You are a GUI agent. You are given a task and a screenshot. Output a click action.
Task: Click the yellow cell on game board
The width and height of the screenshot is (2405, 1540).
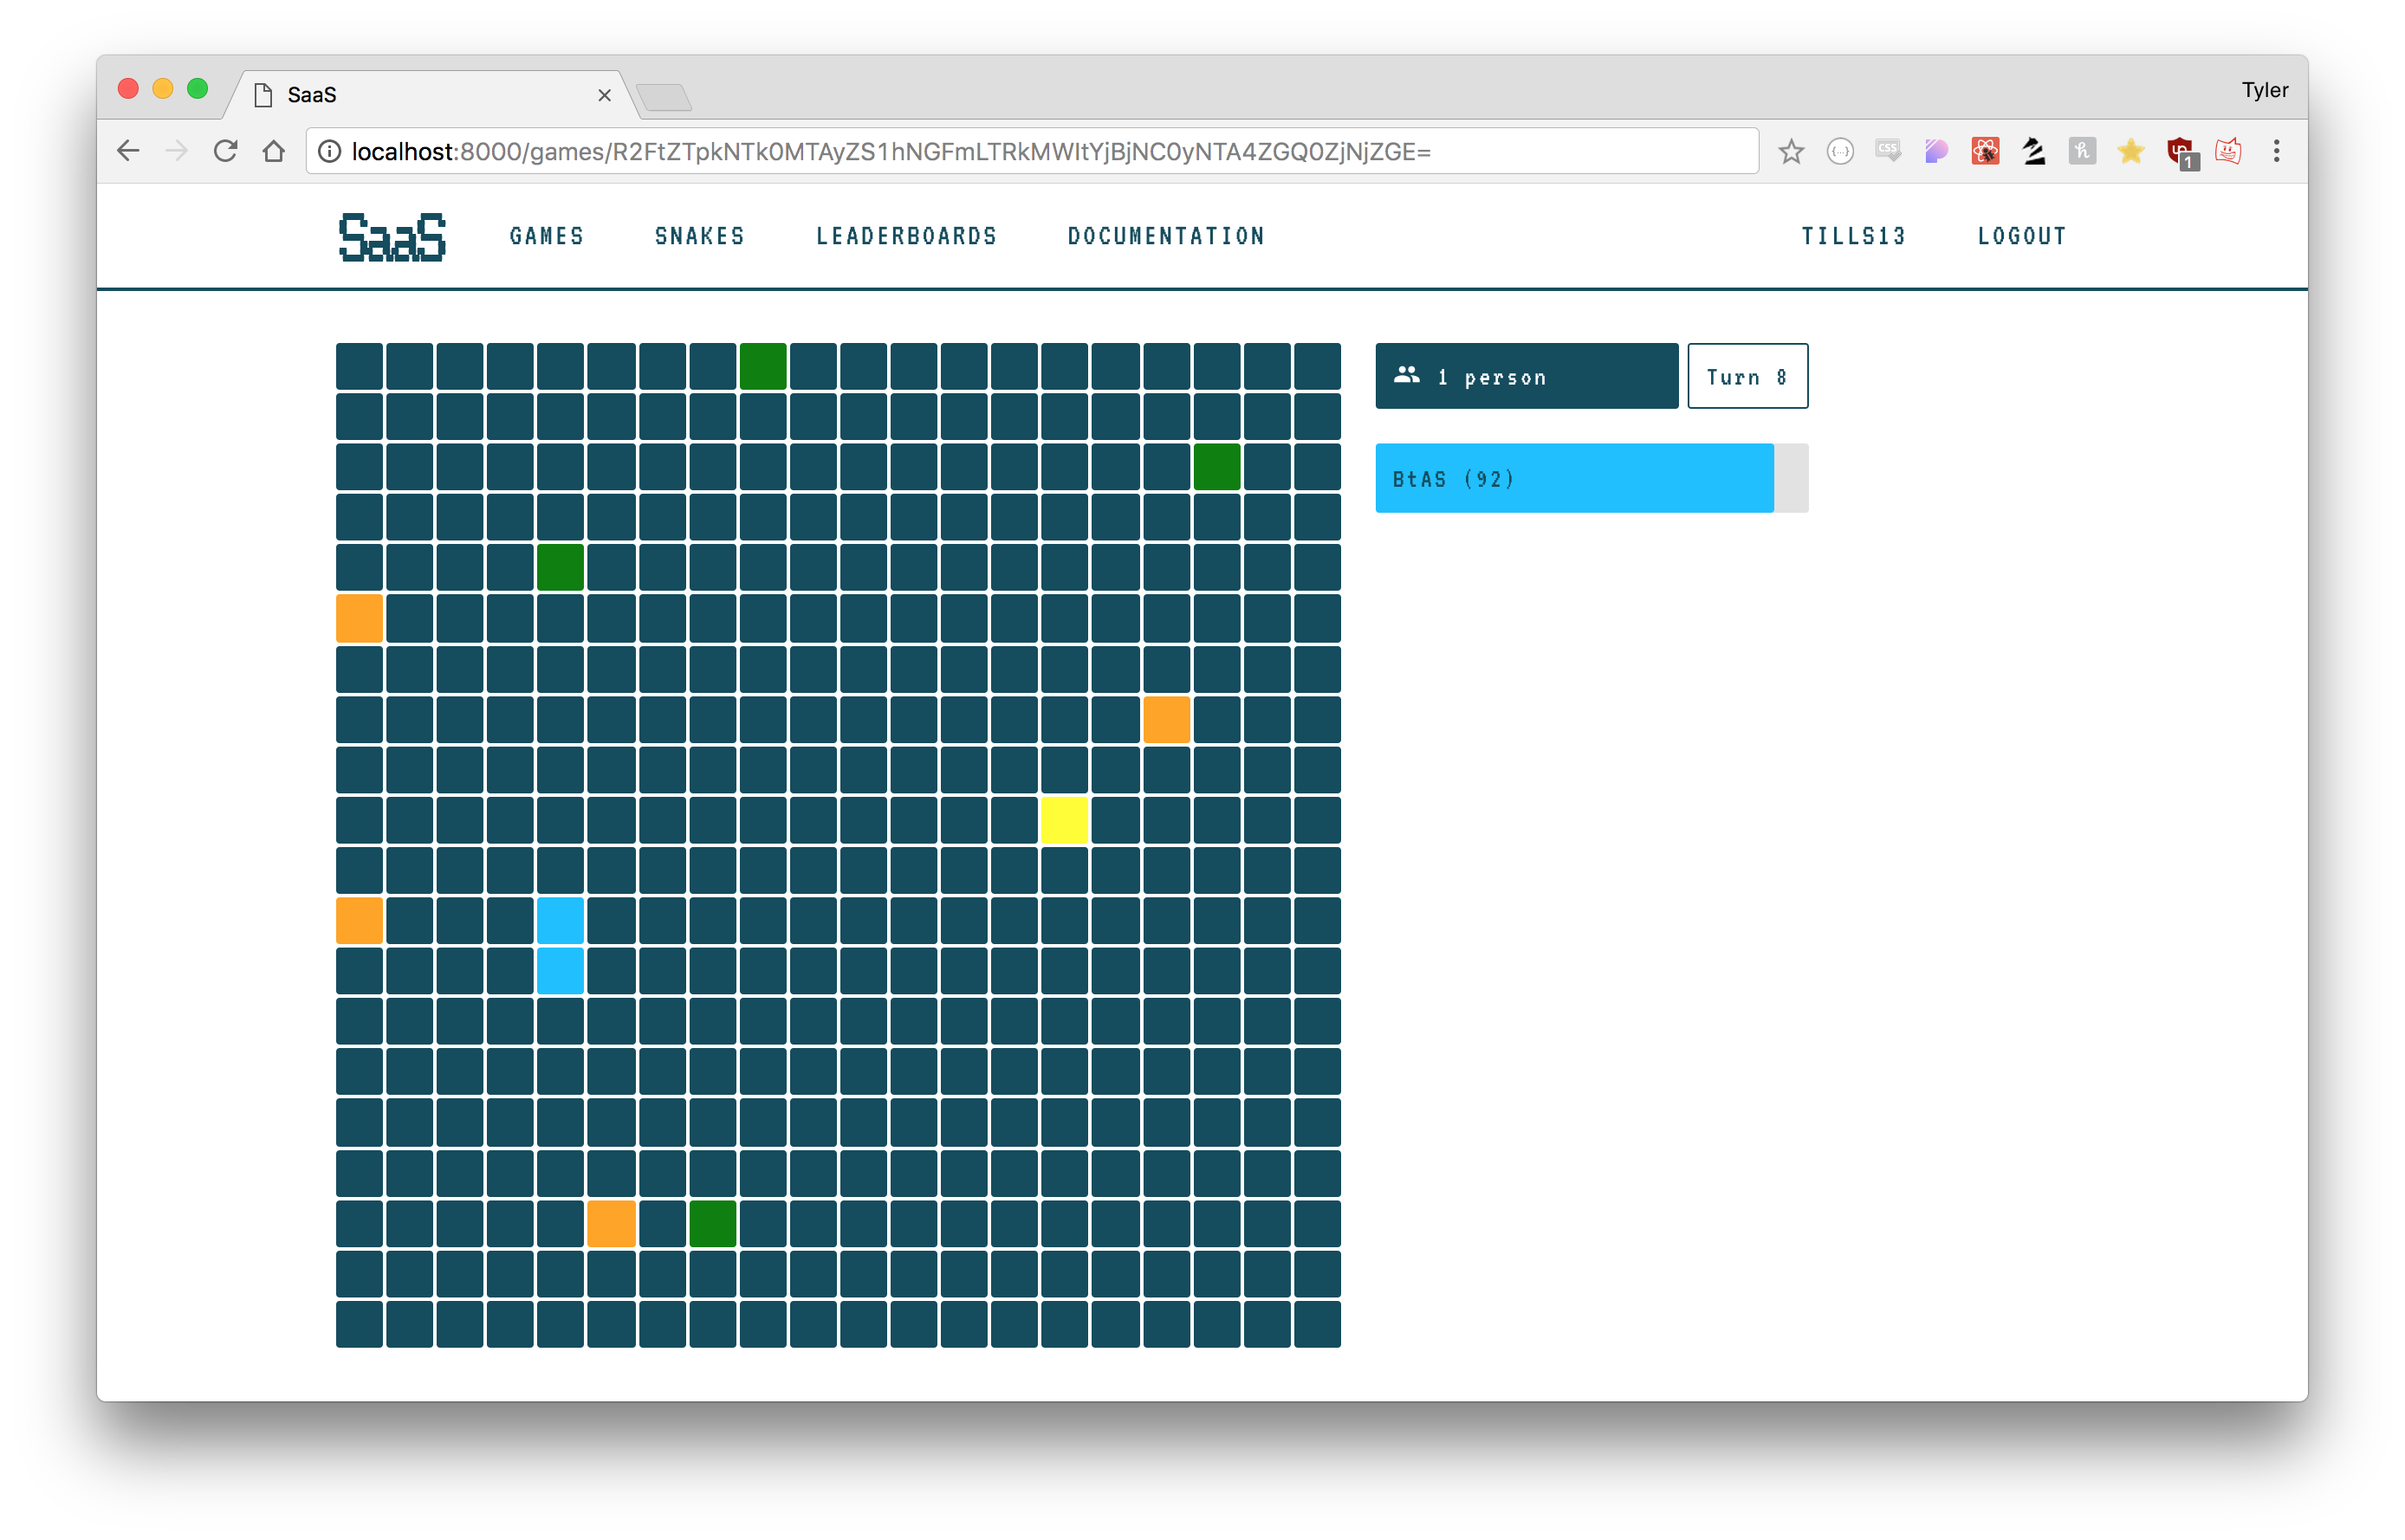pos(1064,820)
